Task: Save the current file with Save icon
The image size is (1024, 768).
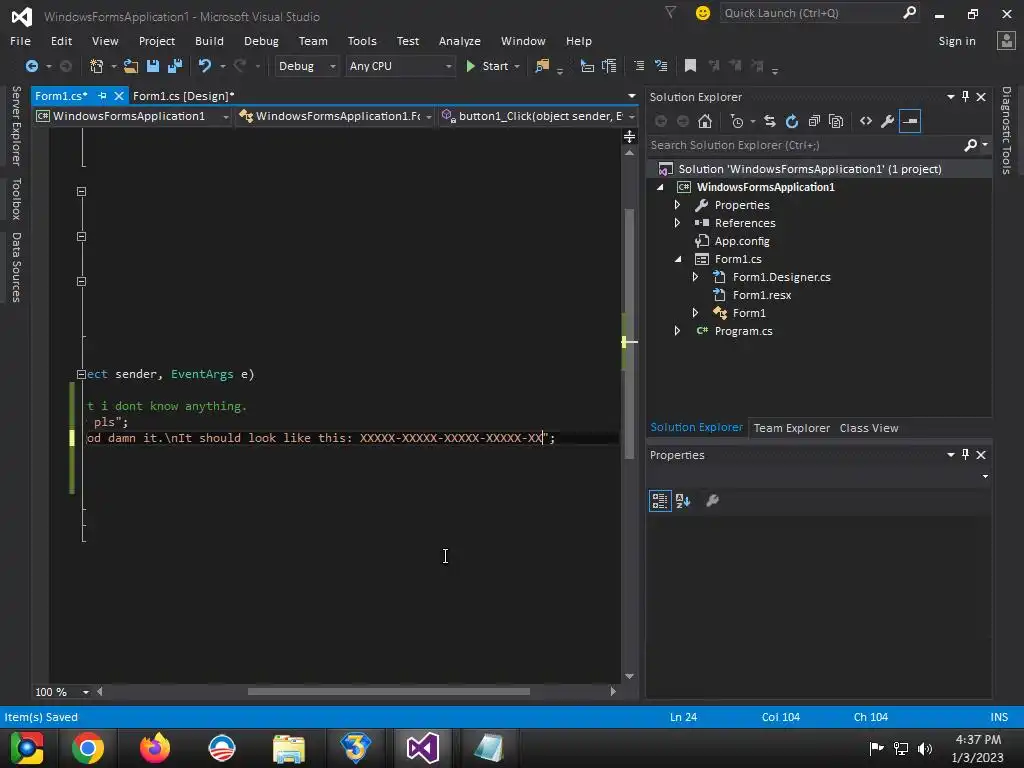Action: tap(153, 66)
